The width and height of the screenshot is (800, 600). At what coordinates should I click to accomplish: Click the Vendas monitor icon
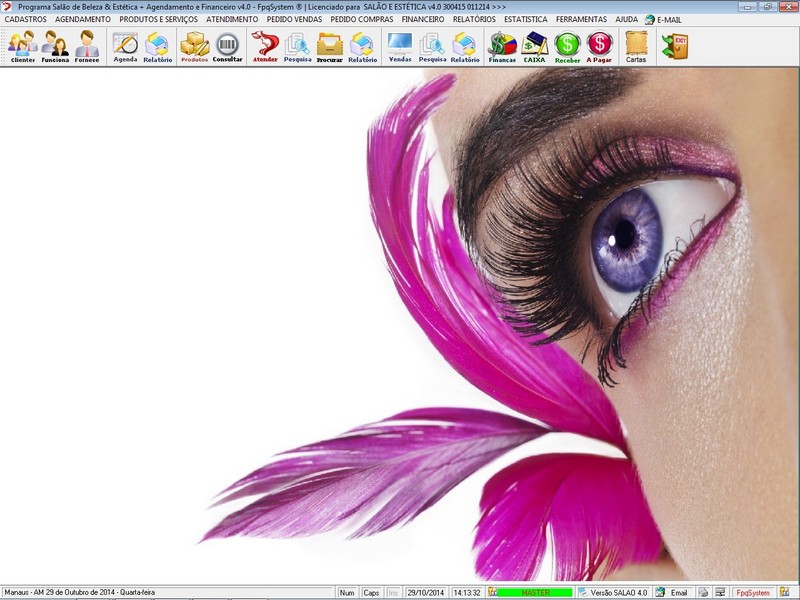[400, 46]
